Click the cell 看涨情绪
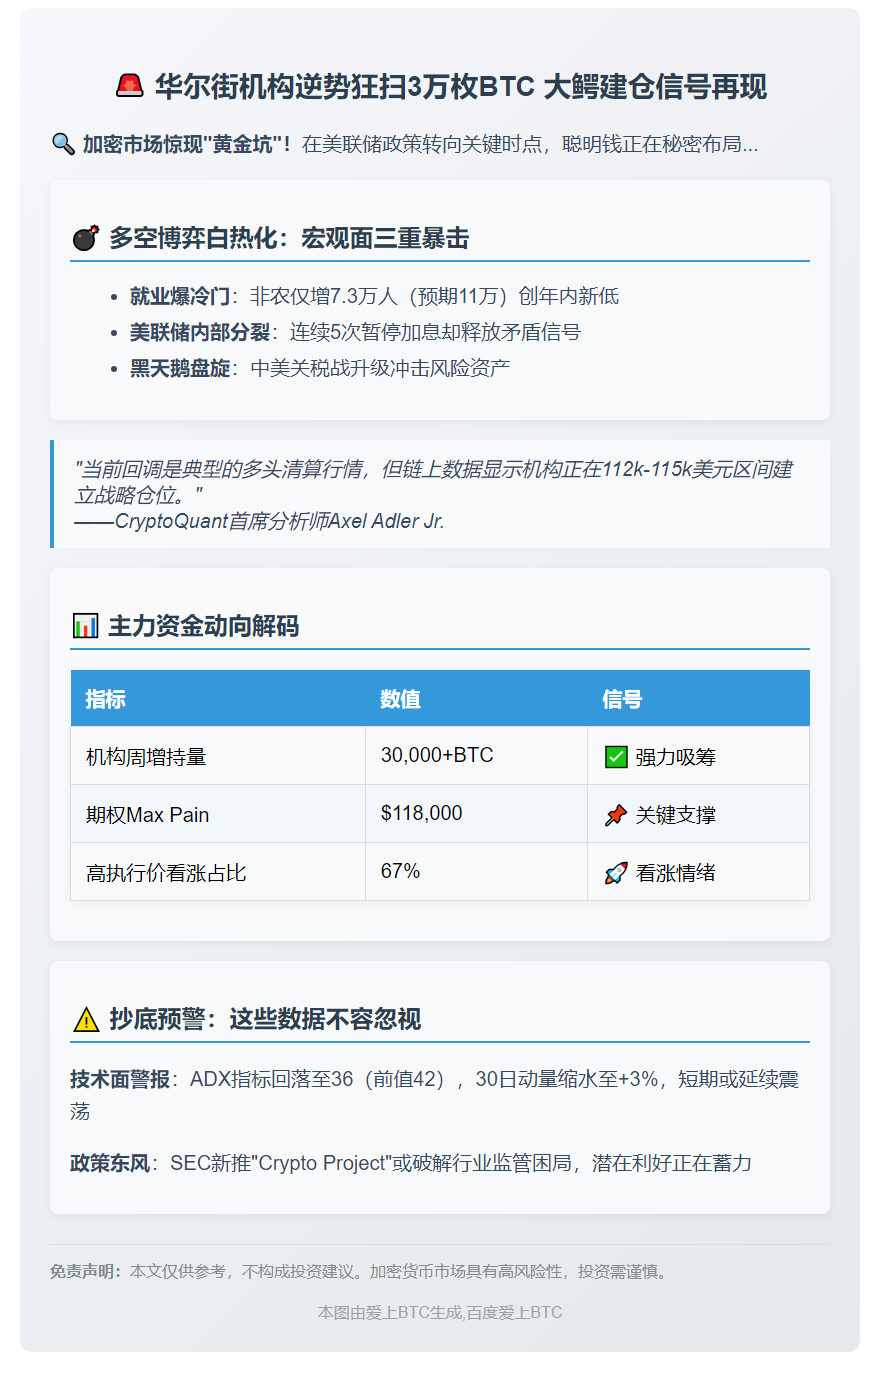The width and height of the screenshot is (880, 1384). (x=698, y=872)
